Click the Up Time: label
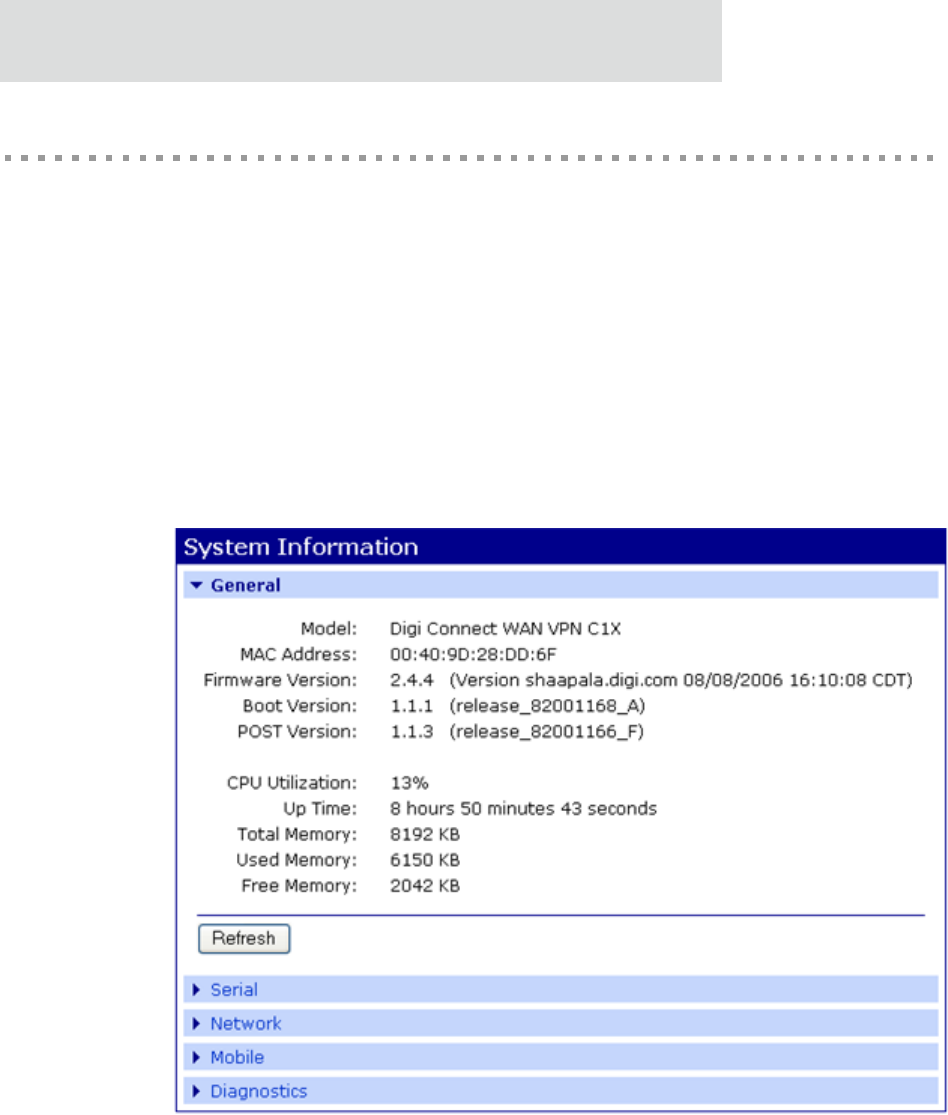 [x=320, y=809]
